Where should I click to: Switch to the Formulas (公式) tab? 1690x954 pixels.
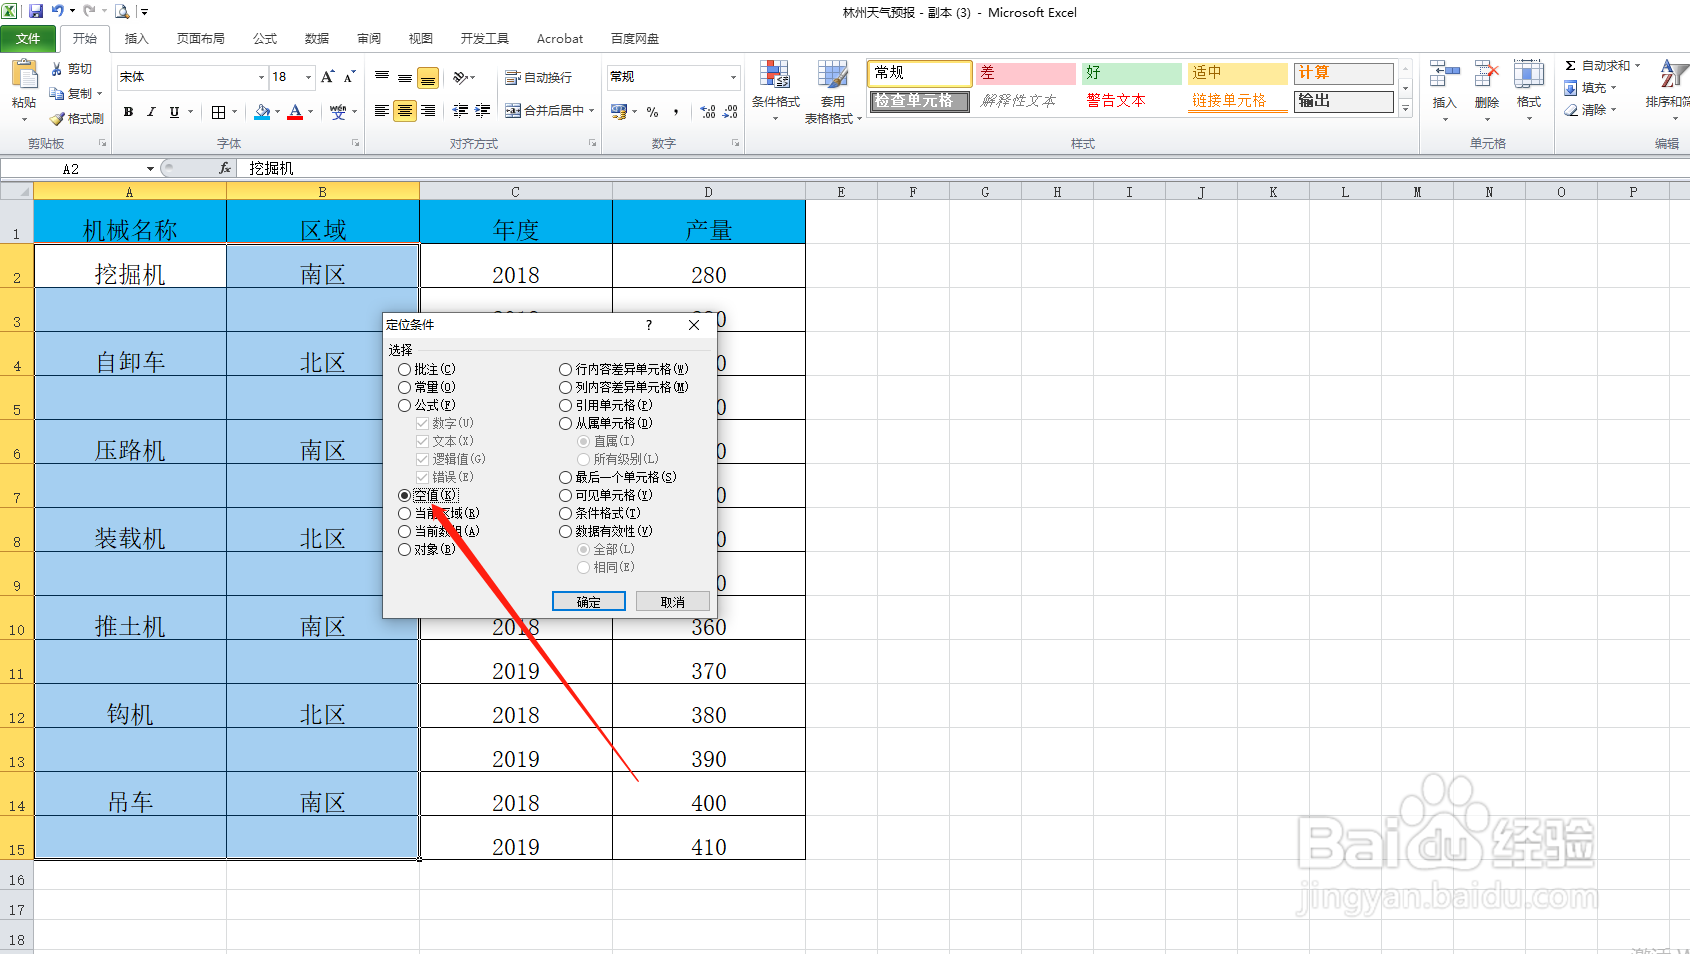[265, 39]
